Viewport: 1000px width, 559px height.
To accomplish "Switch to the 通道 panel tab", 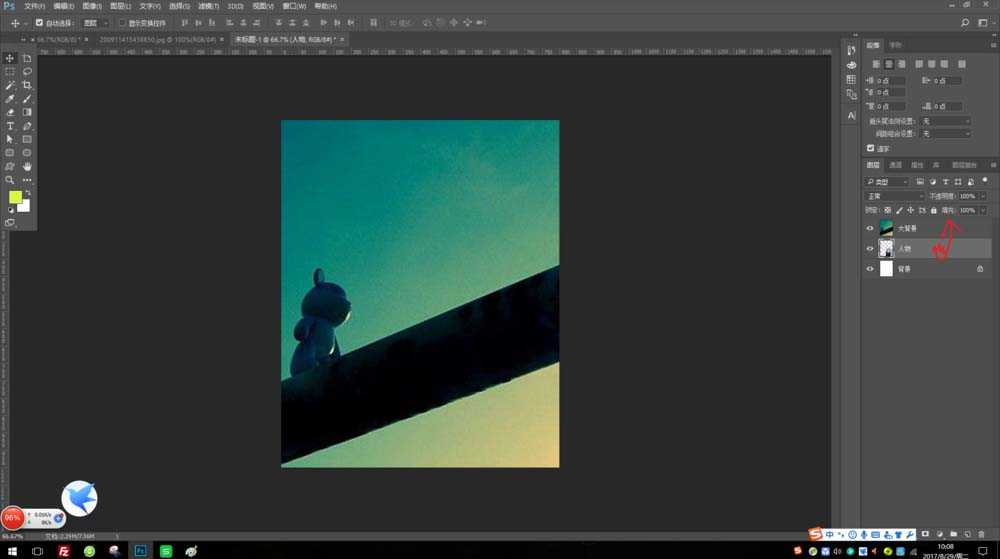I will tap(895, 165).
